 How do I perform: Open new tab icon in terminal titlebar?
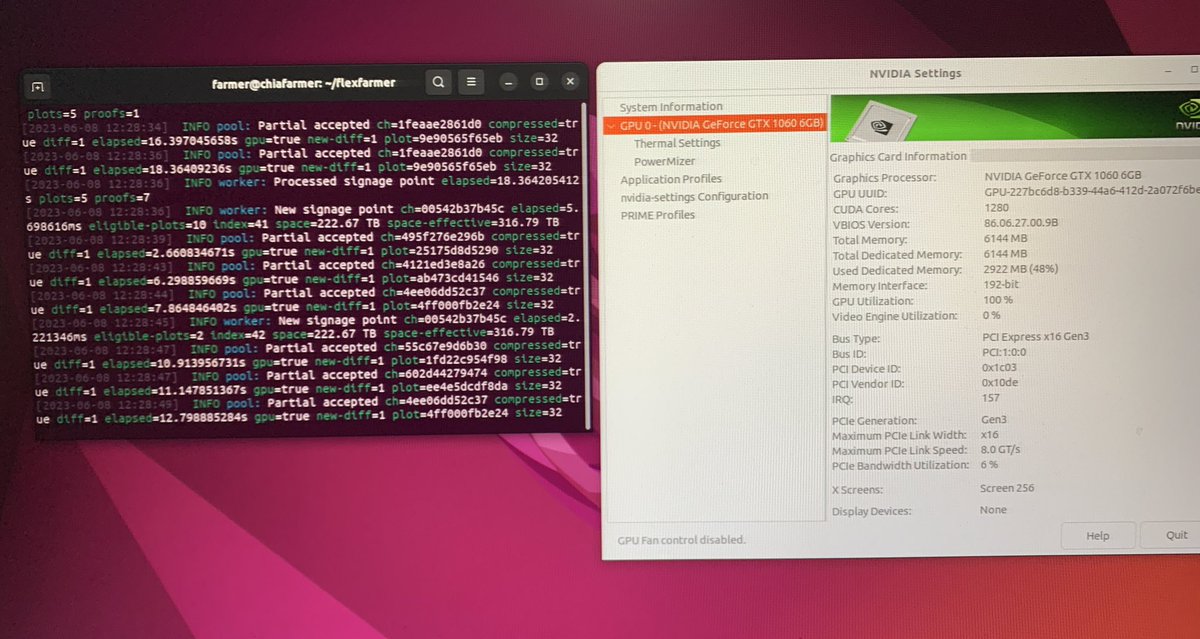pyautogui.click(x=37, y=85)
